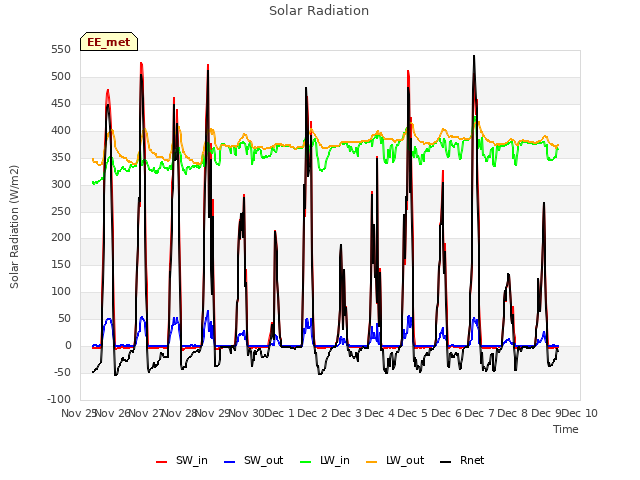Click the 500 y-axis tick label
This screenshot has height=480, width=640.
61,77
